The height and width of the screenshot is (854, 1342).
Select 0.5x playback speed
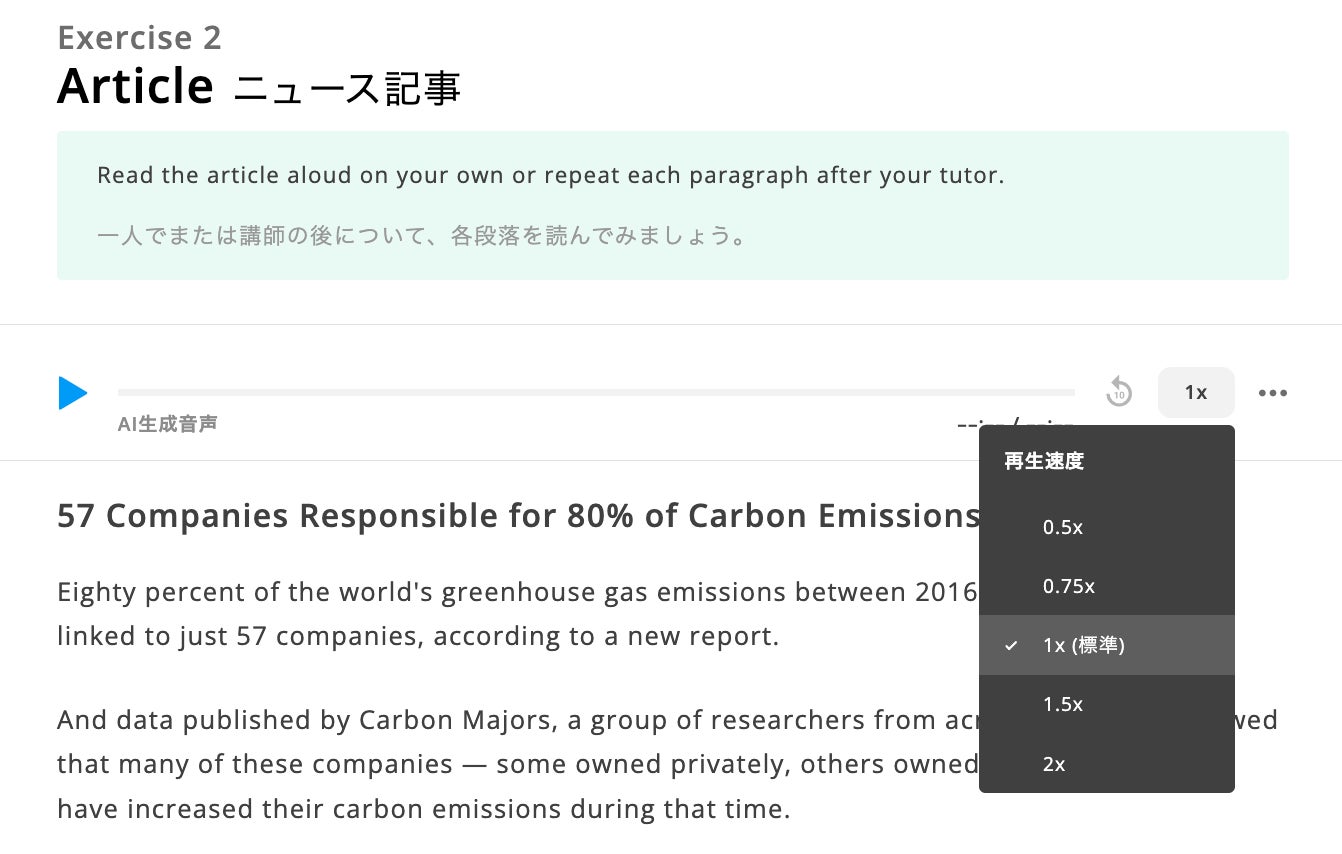[1062, 527]
